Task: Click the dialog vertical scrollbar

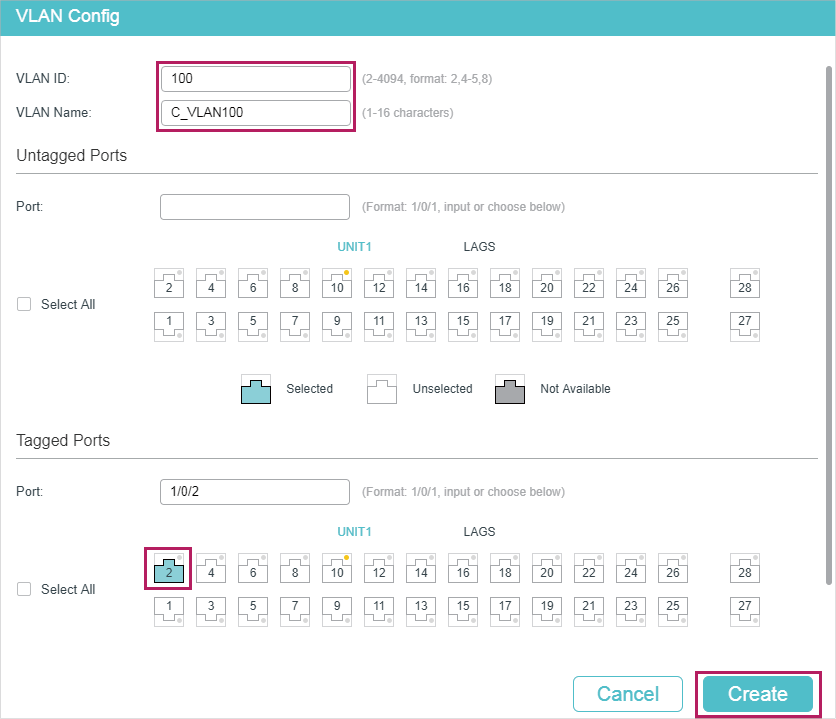Action: [829, 325]
